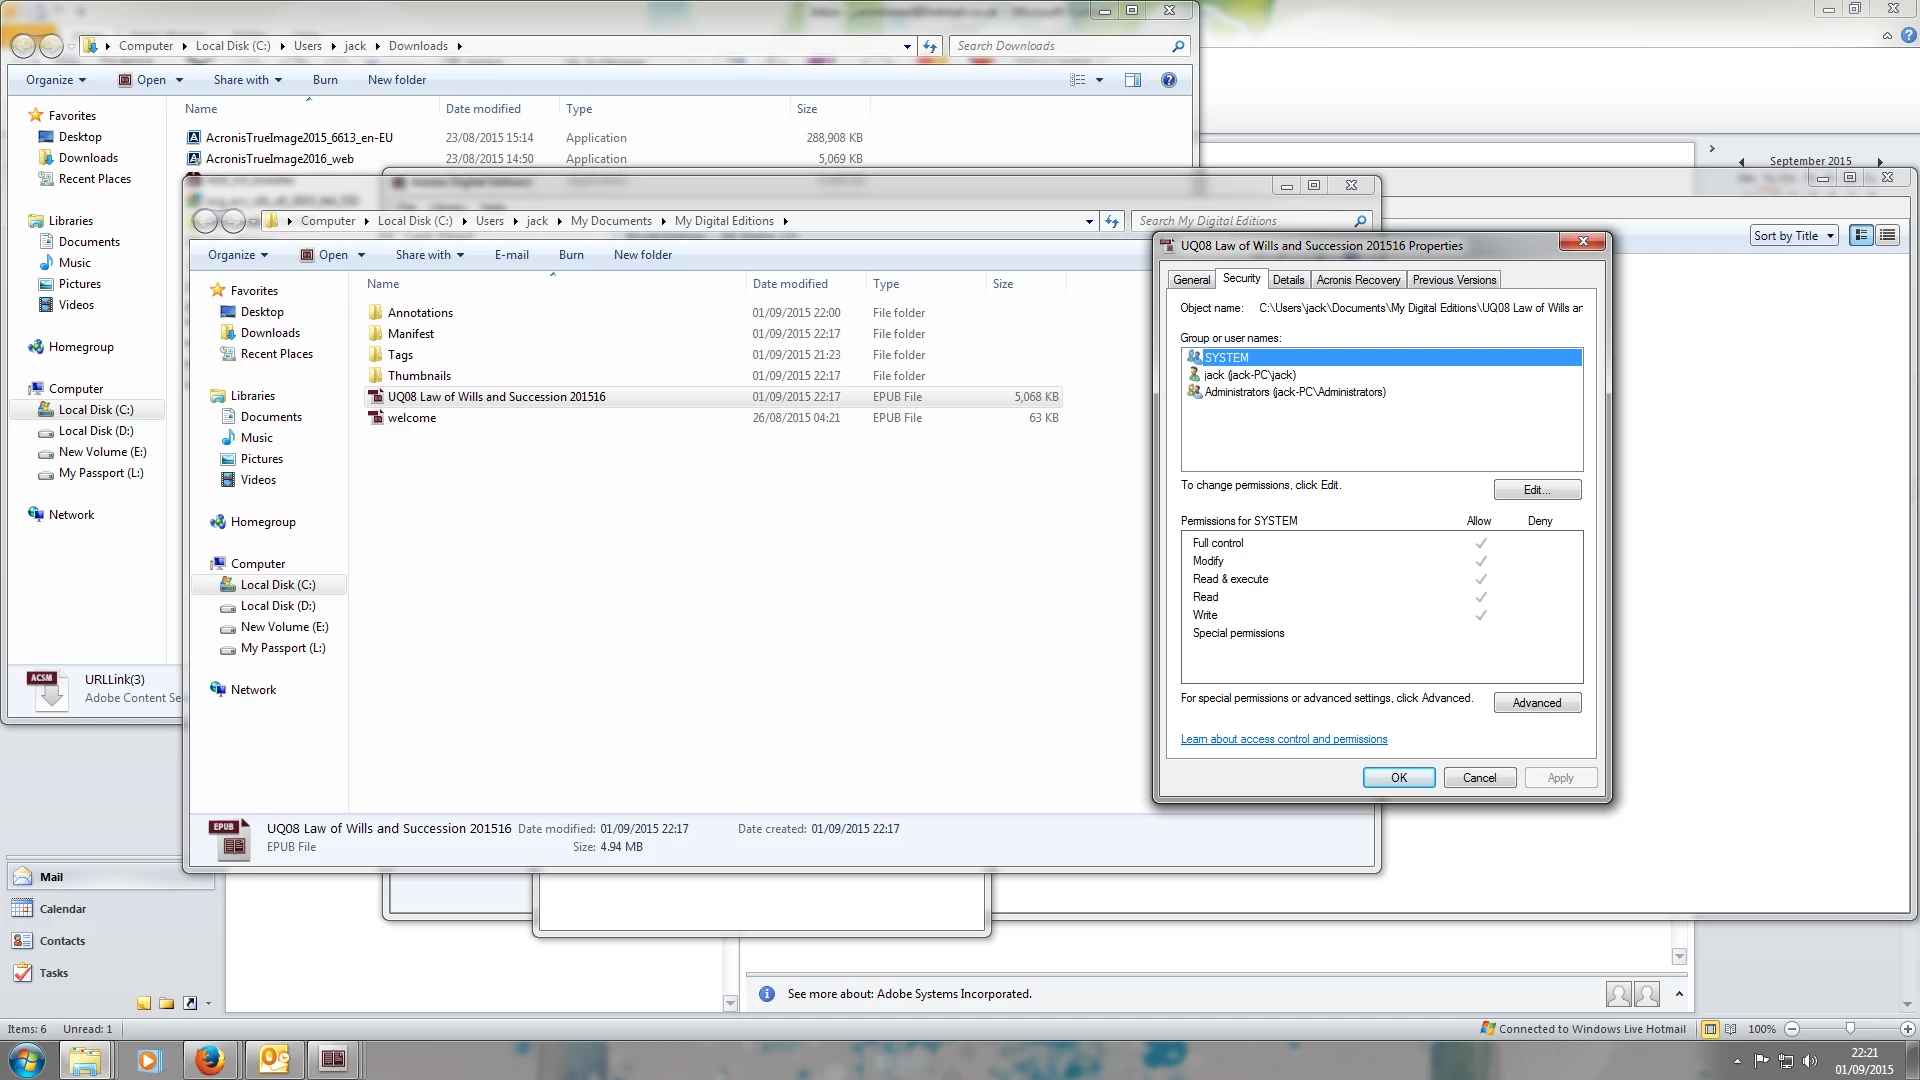Select jack (jack-PC\jack) in user list
1920x1080 pixels.
[x=1249, y=375]
